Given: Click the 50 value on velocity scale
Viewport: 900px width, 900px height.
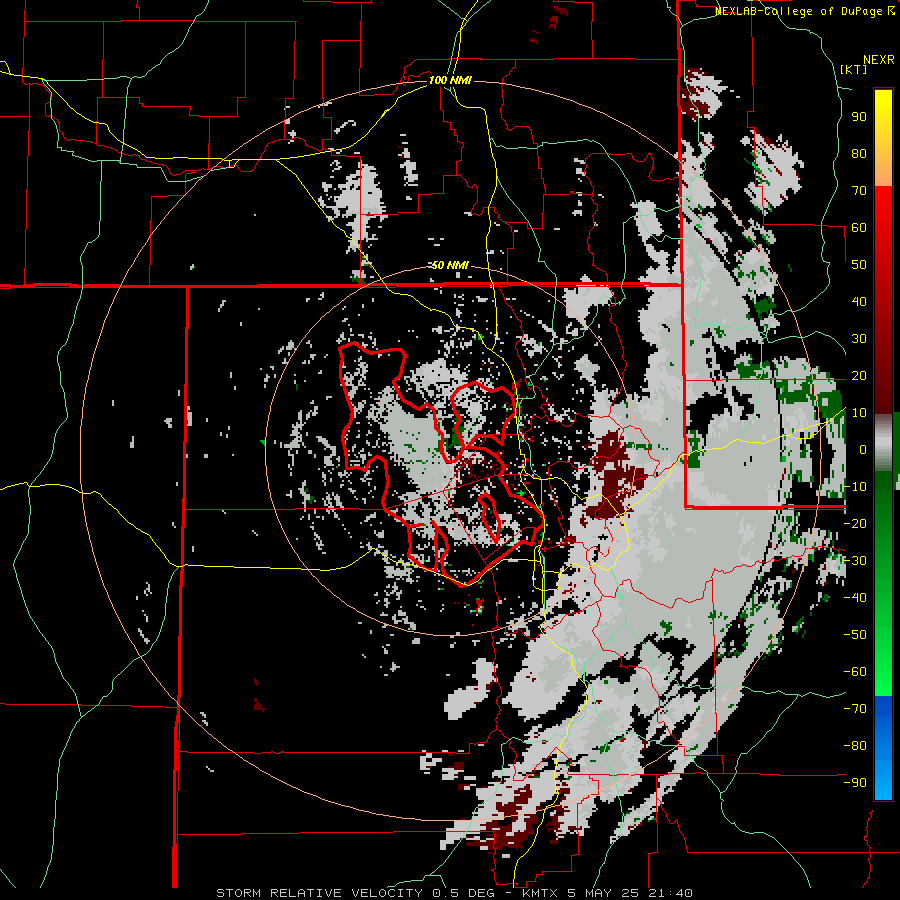Looking at the screenshot, I should coord(859,265).
